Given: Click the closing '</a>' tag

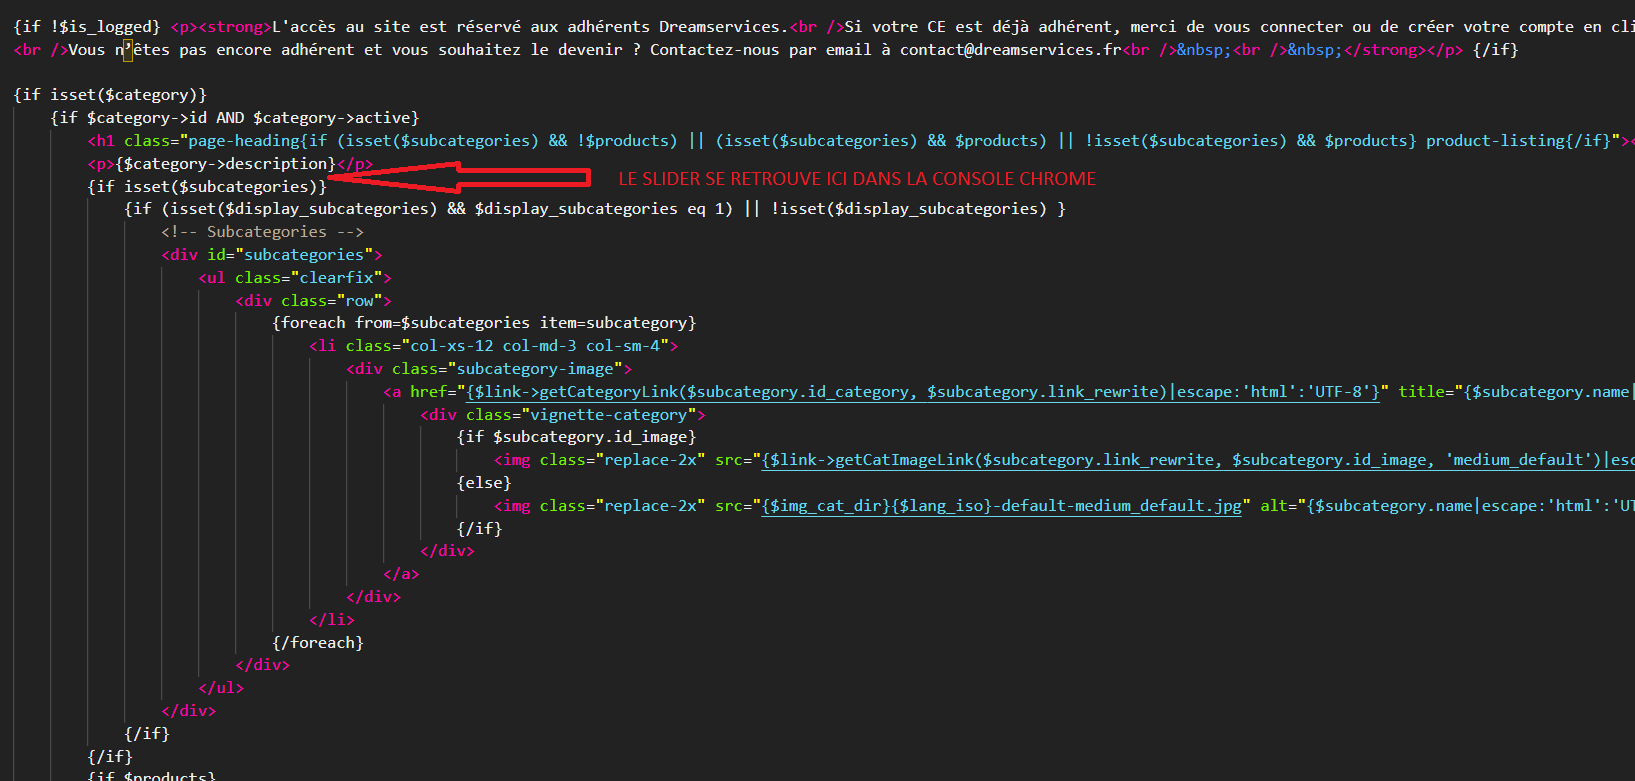Looking at the screenshot, I should tap(401, 574).
